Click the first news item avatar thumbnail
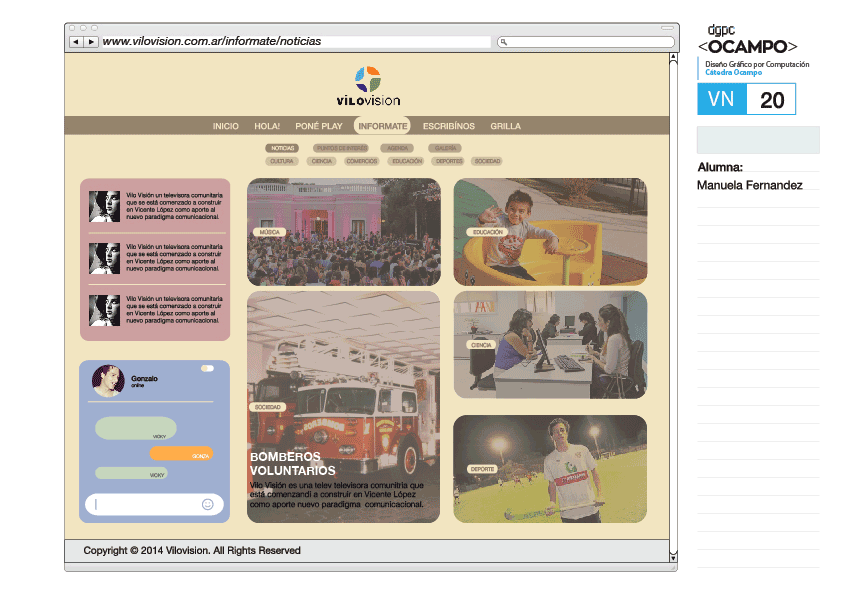 [104, 206]
